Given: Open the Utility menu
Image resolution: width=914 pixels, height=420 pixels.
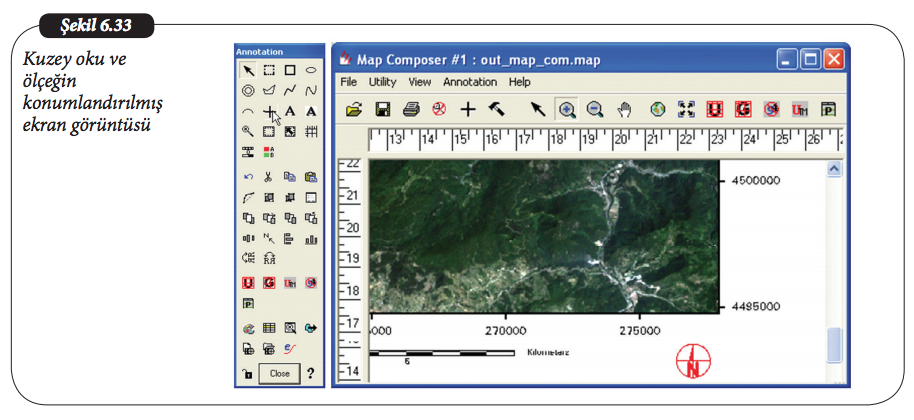Looking at the screenshot, I should click(x=382, y=82).
